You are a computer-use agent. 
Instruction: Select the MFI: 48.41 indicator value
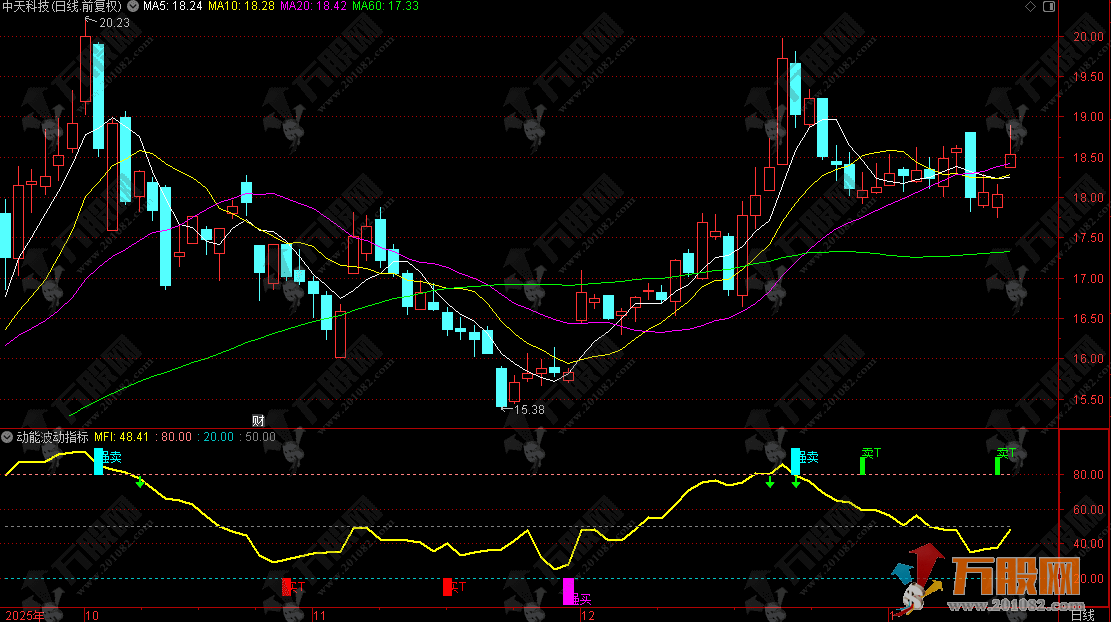pos(122,437)
